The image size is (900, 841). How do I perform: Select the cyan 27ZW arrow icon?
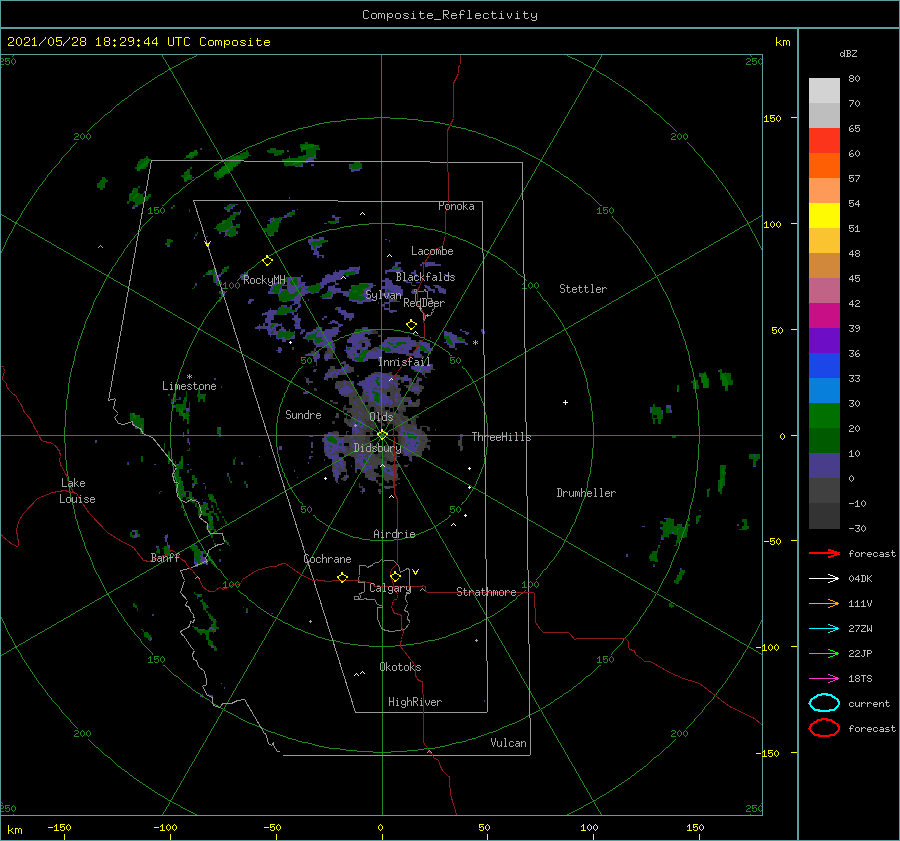(824, 629)
